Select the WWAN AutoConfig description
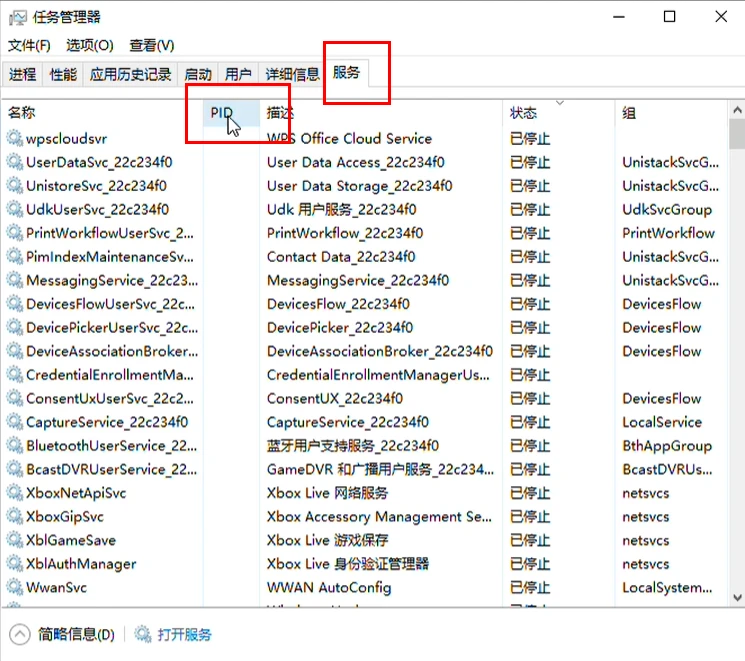This screenshot has width=745, height=661. 329,587
